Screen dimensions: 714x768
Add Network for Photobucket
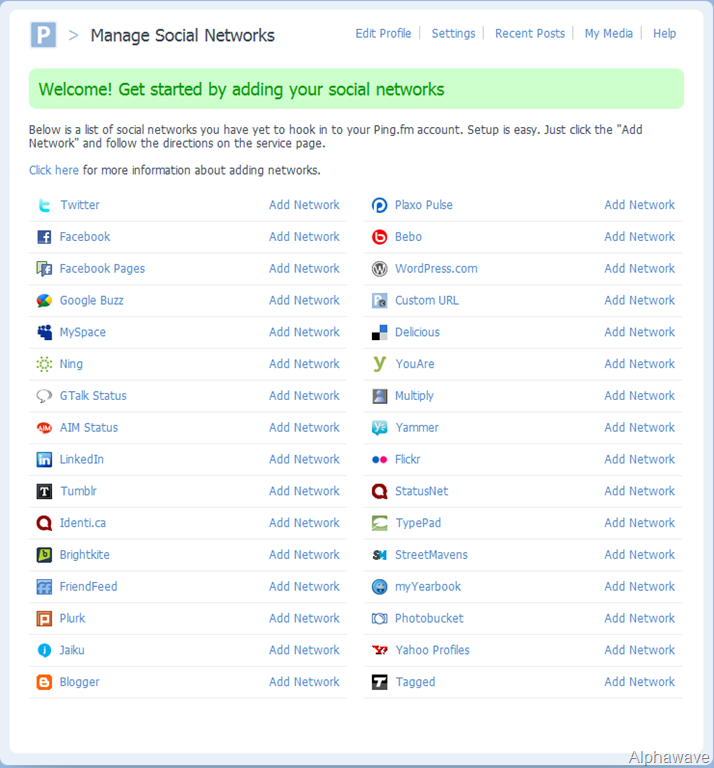(x=640, y=619)
